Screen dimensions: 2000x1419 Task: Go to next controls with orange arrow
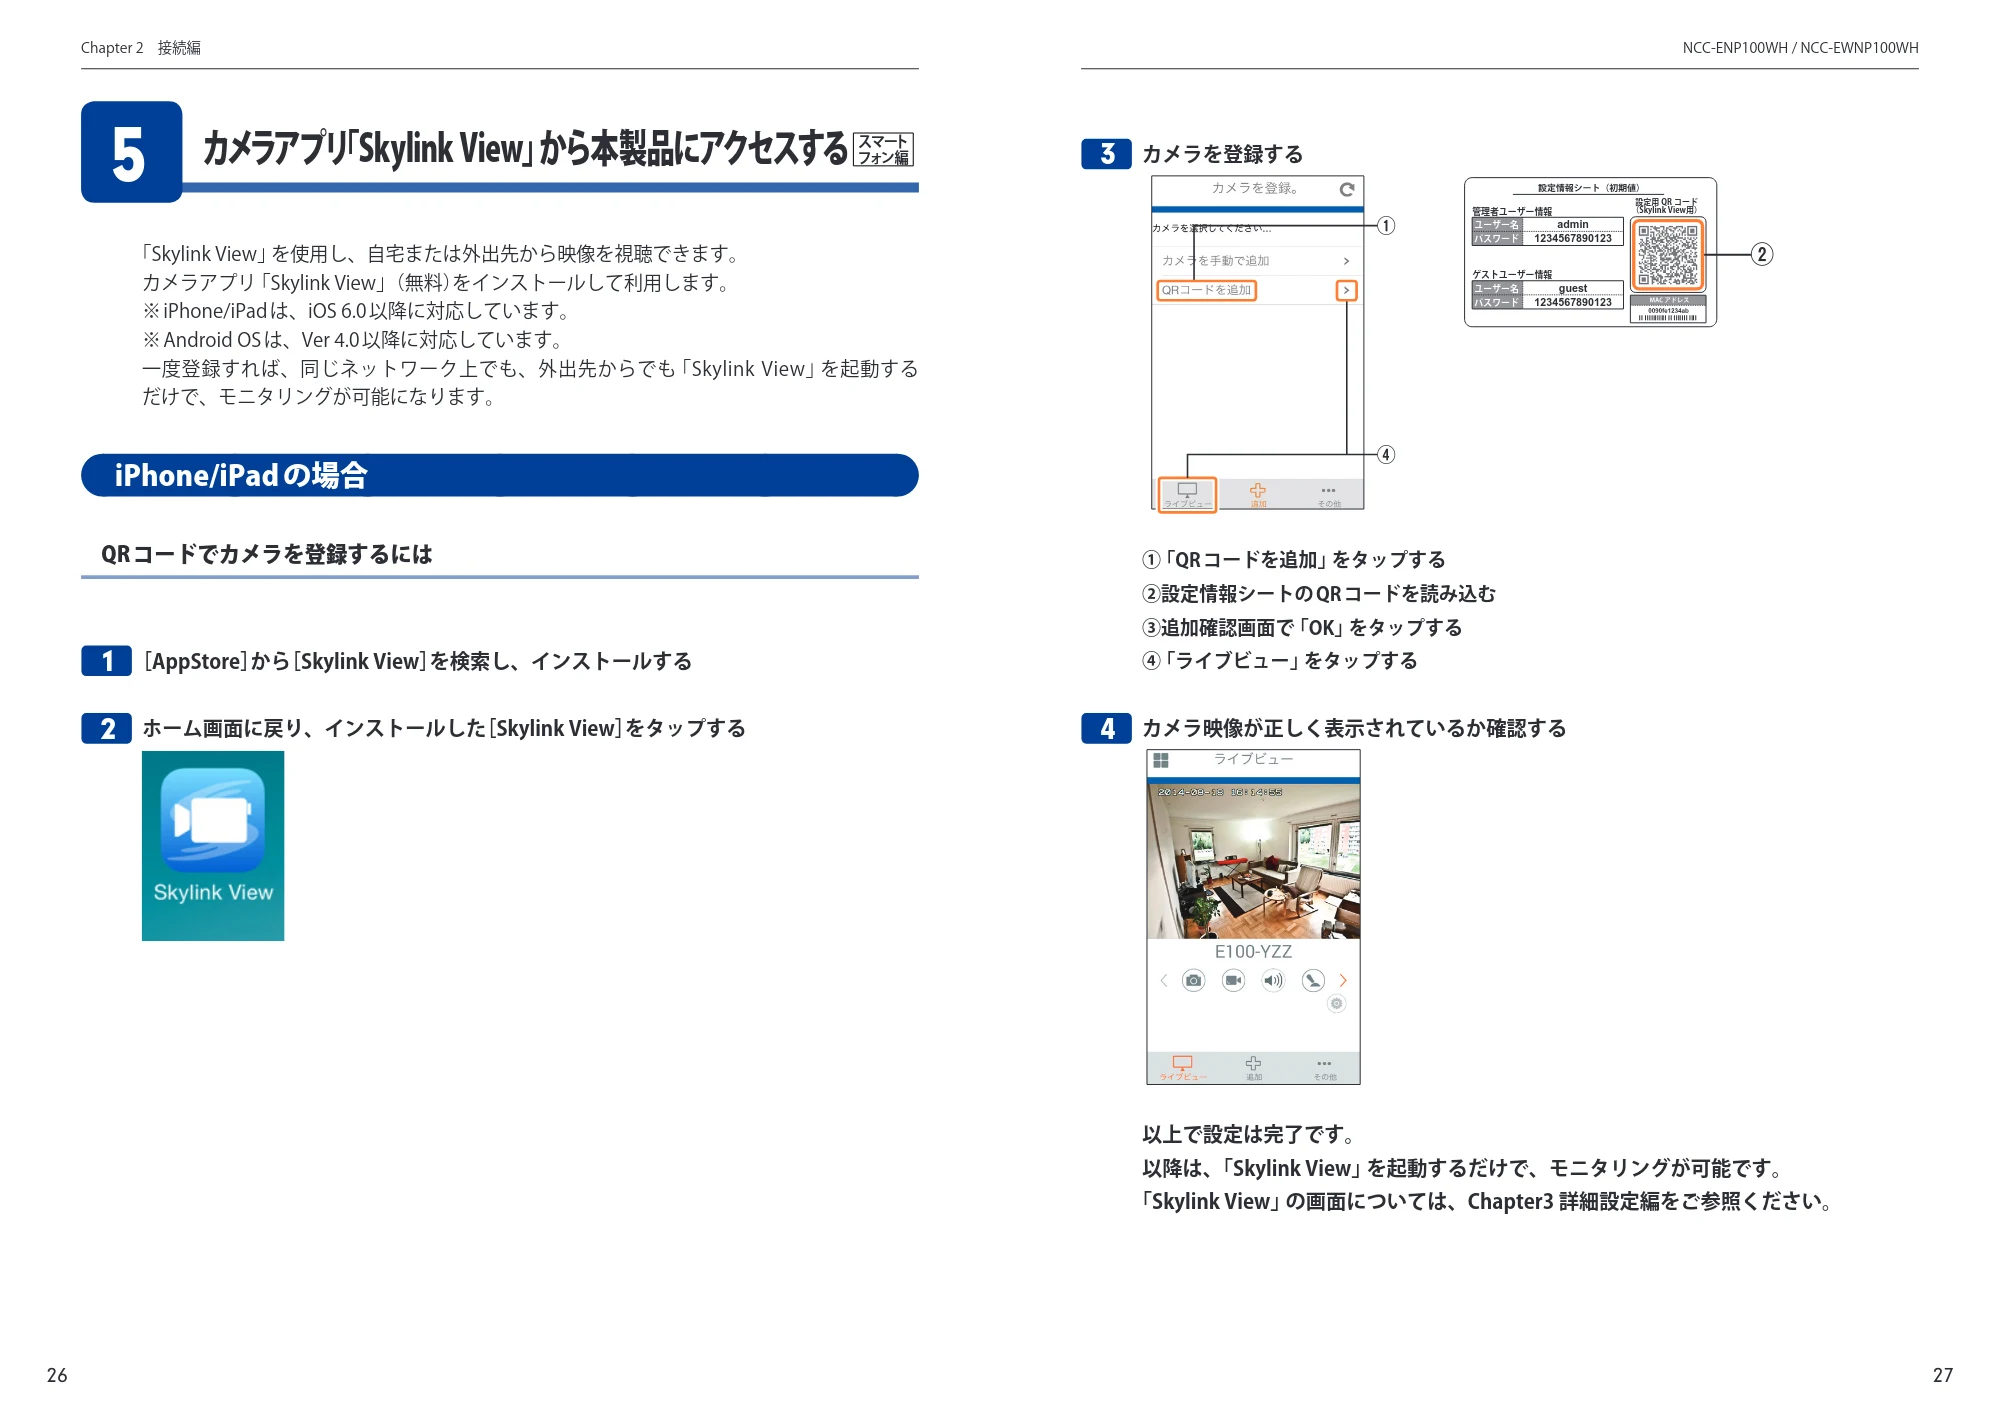(x=1343, y=980)
